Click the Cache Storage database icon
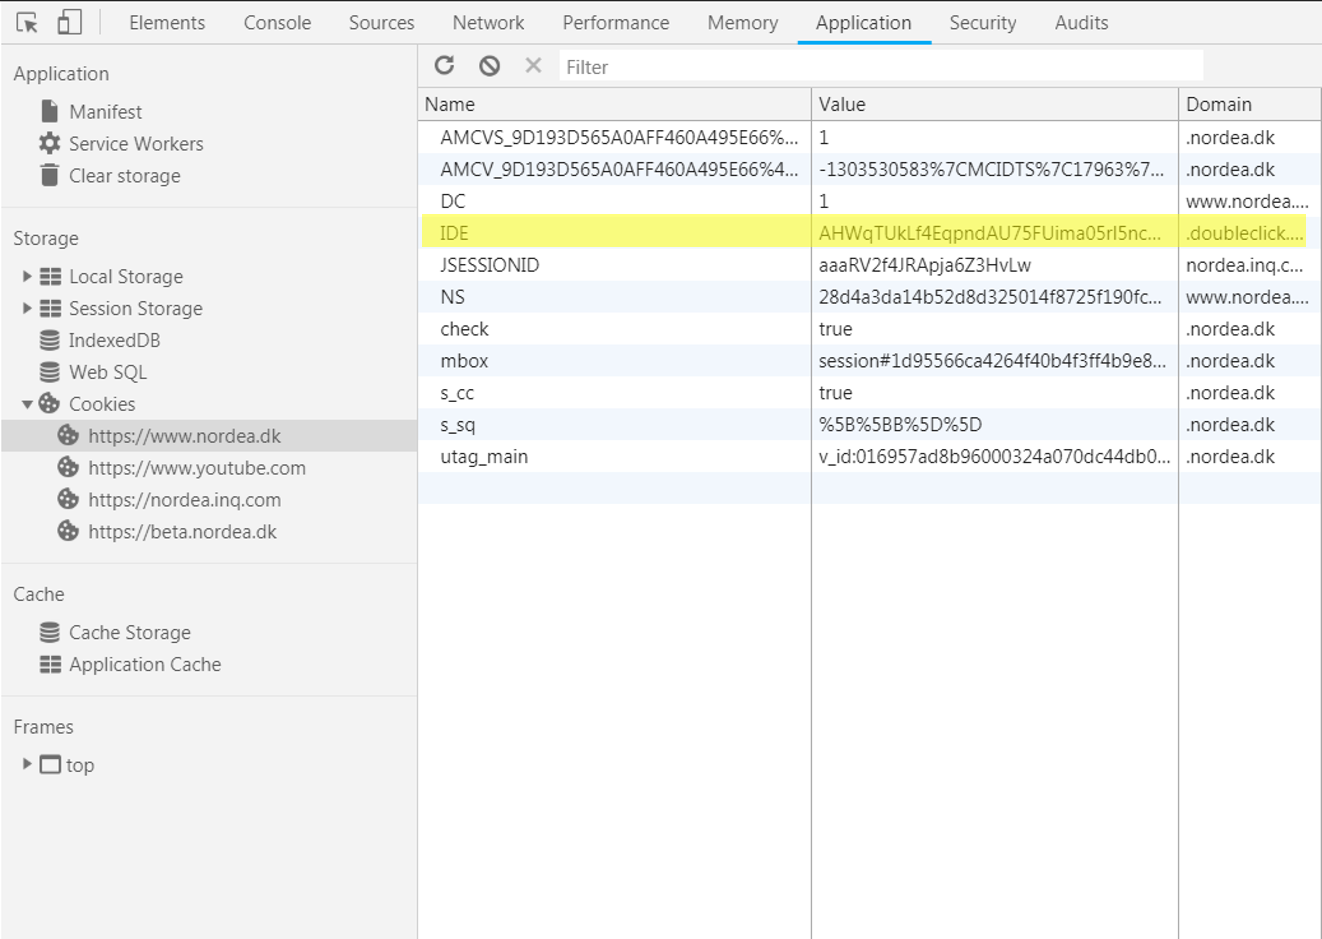 49,632
